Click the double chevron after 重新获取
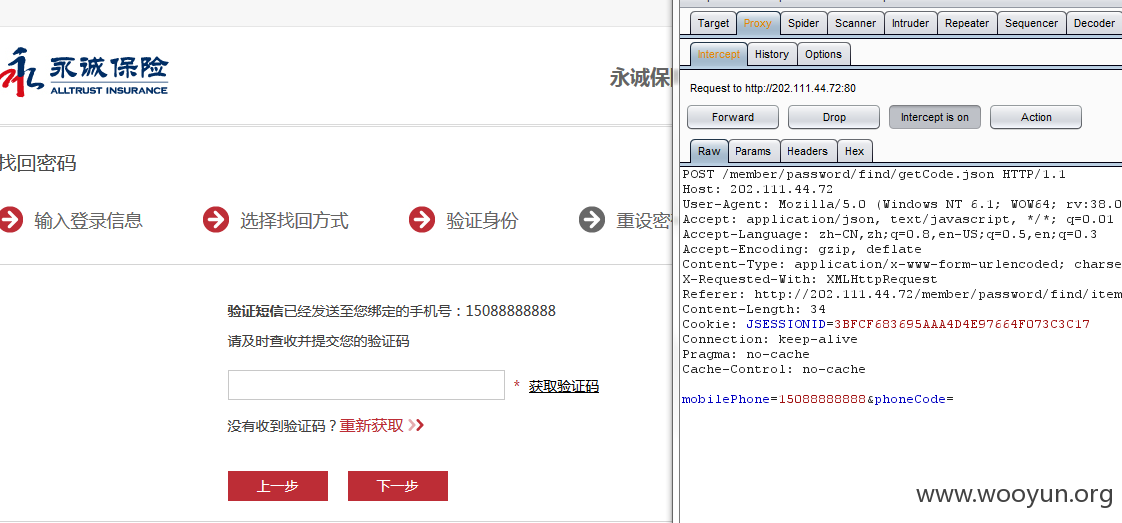 click(416, 426)
